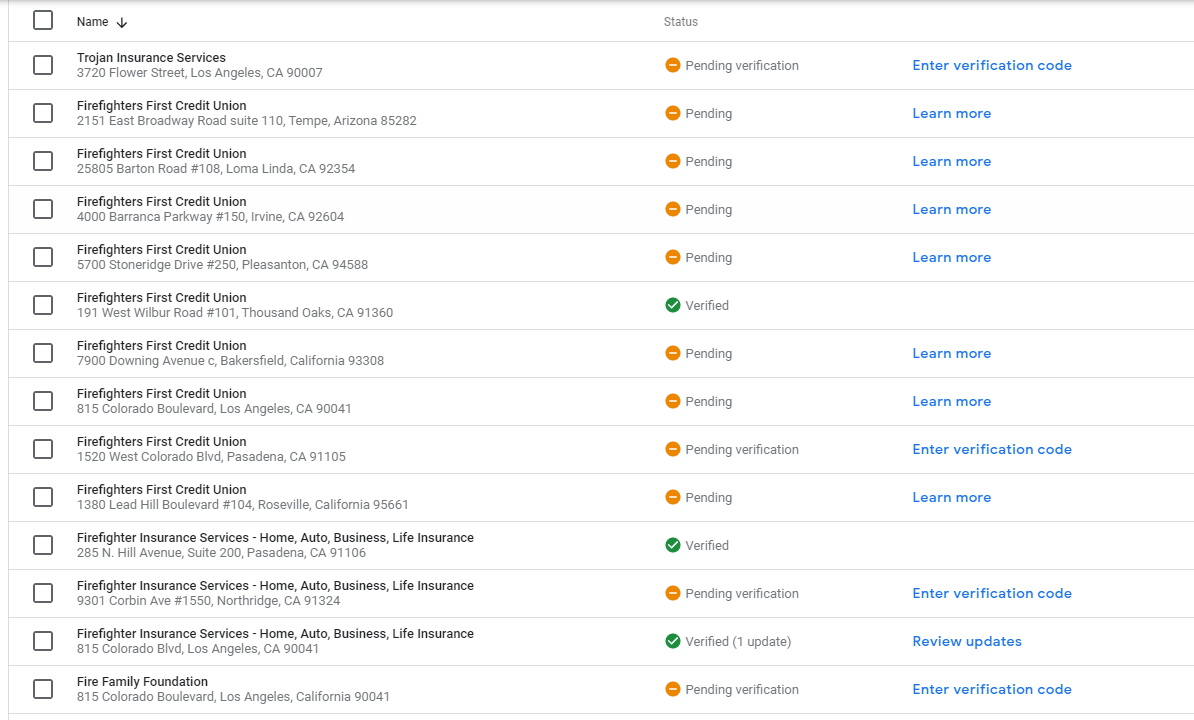The height and width of the screenshot is (720, 1194).
Task: Check the box for 1520 West Colorado Blvd
Action: point(43,449)
